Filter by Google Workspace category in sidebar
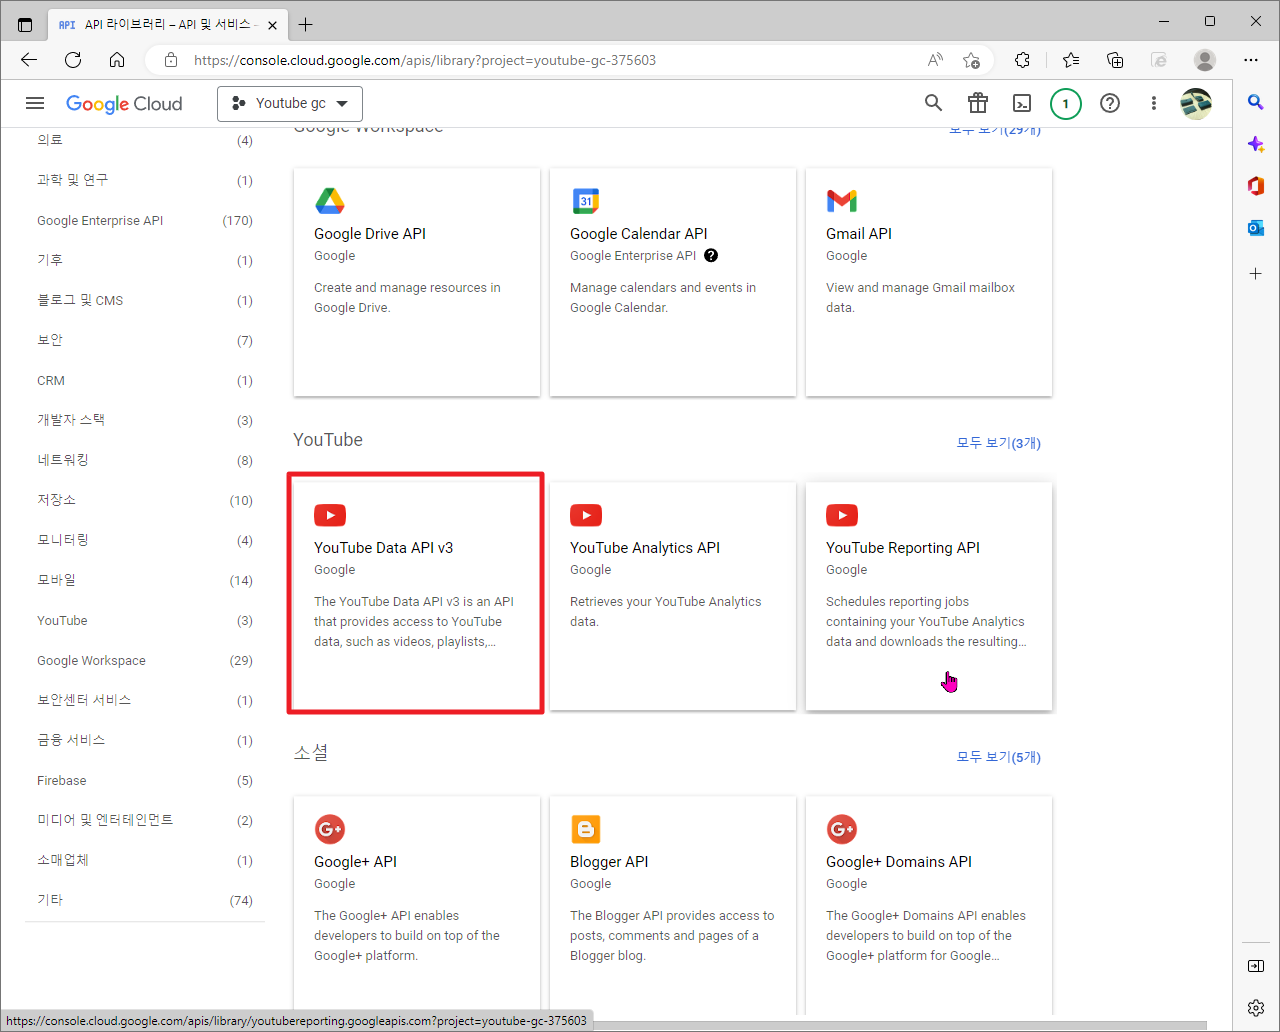Image resolution: width=1280 pixels, height=1032 pixels. (x=145, y=661)
